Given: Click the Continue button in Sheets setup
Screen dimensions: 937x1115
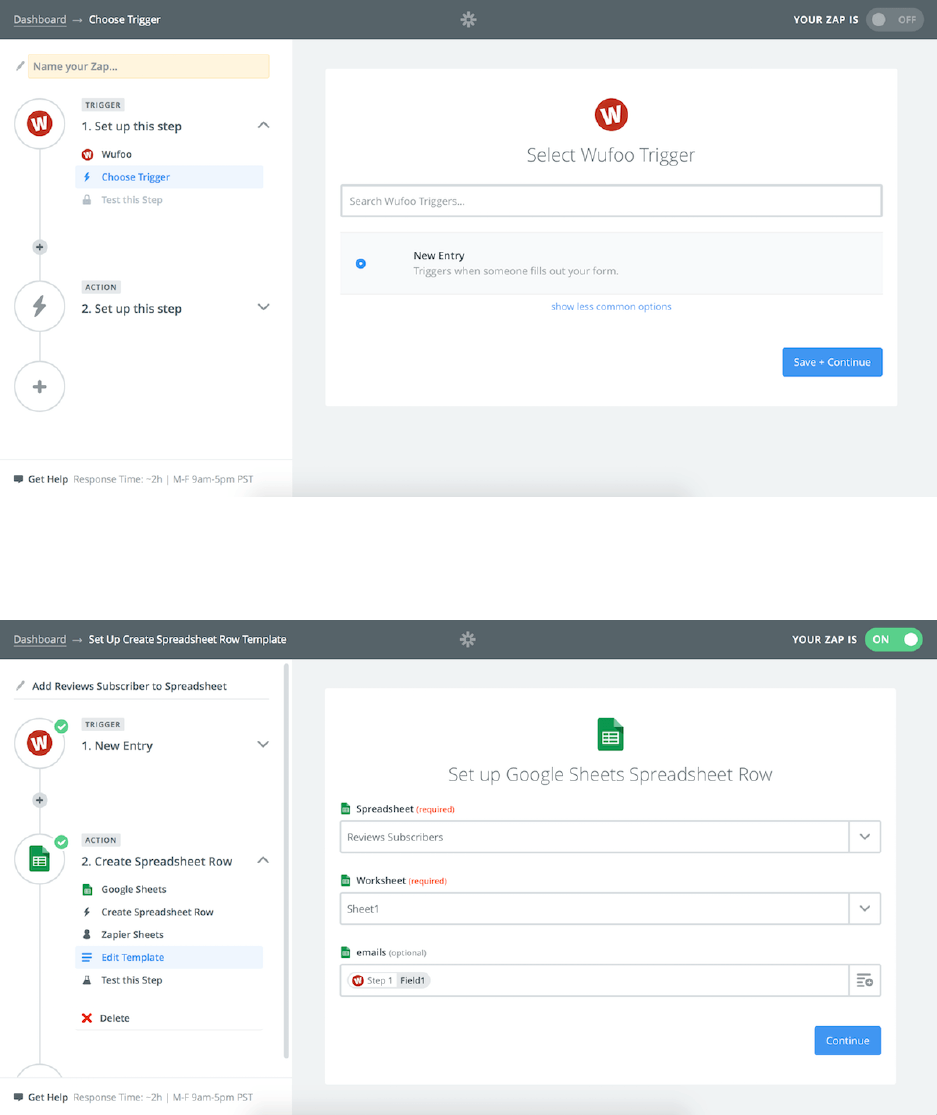Looking at the screenshot, I should tap(847, 1040).
